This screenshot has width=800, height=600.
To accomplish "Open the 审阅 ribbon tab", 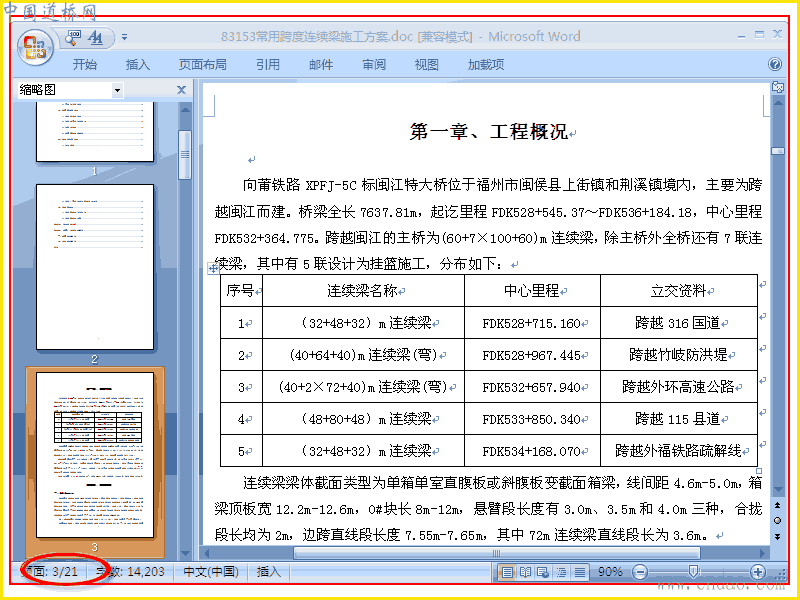I will tap(374, 65).
